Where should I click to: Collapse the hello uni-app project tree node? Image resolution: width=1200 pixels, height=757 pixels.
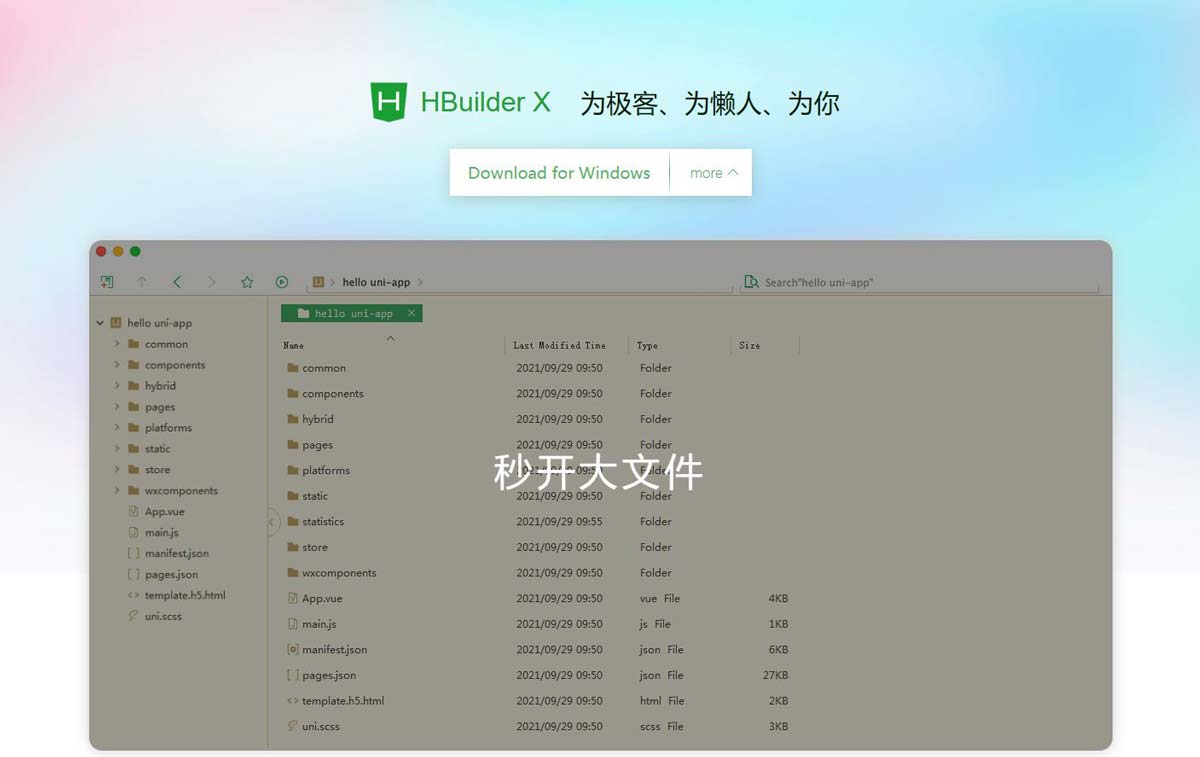tap(100, 323)
